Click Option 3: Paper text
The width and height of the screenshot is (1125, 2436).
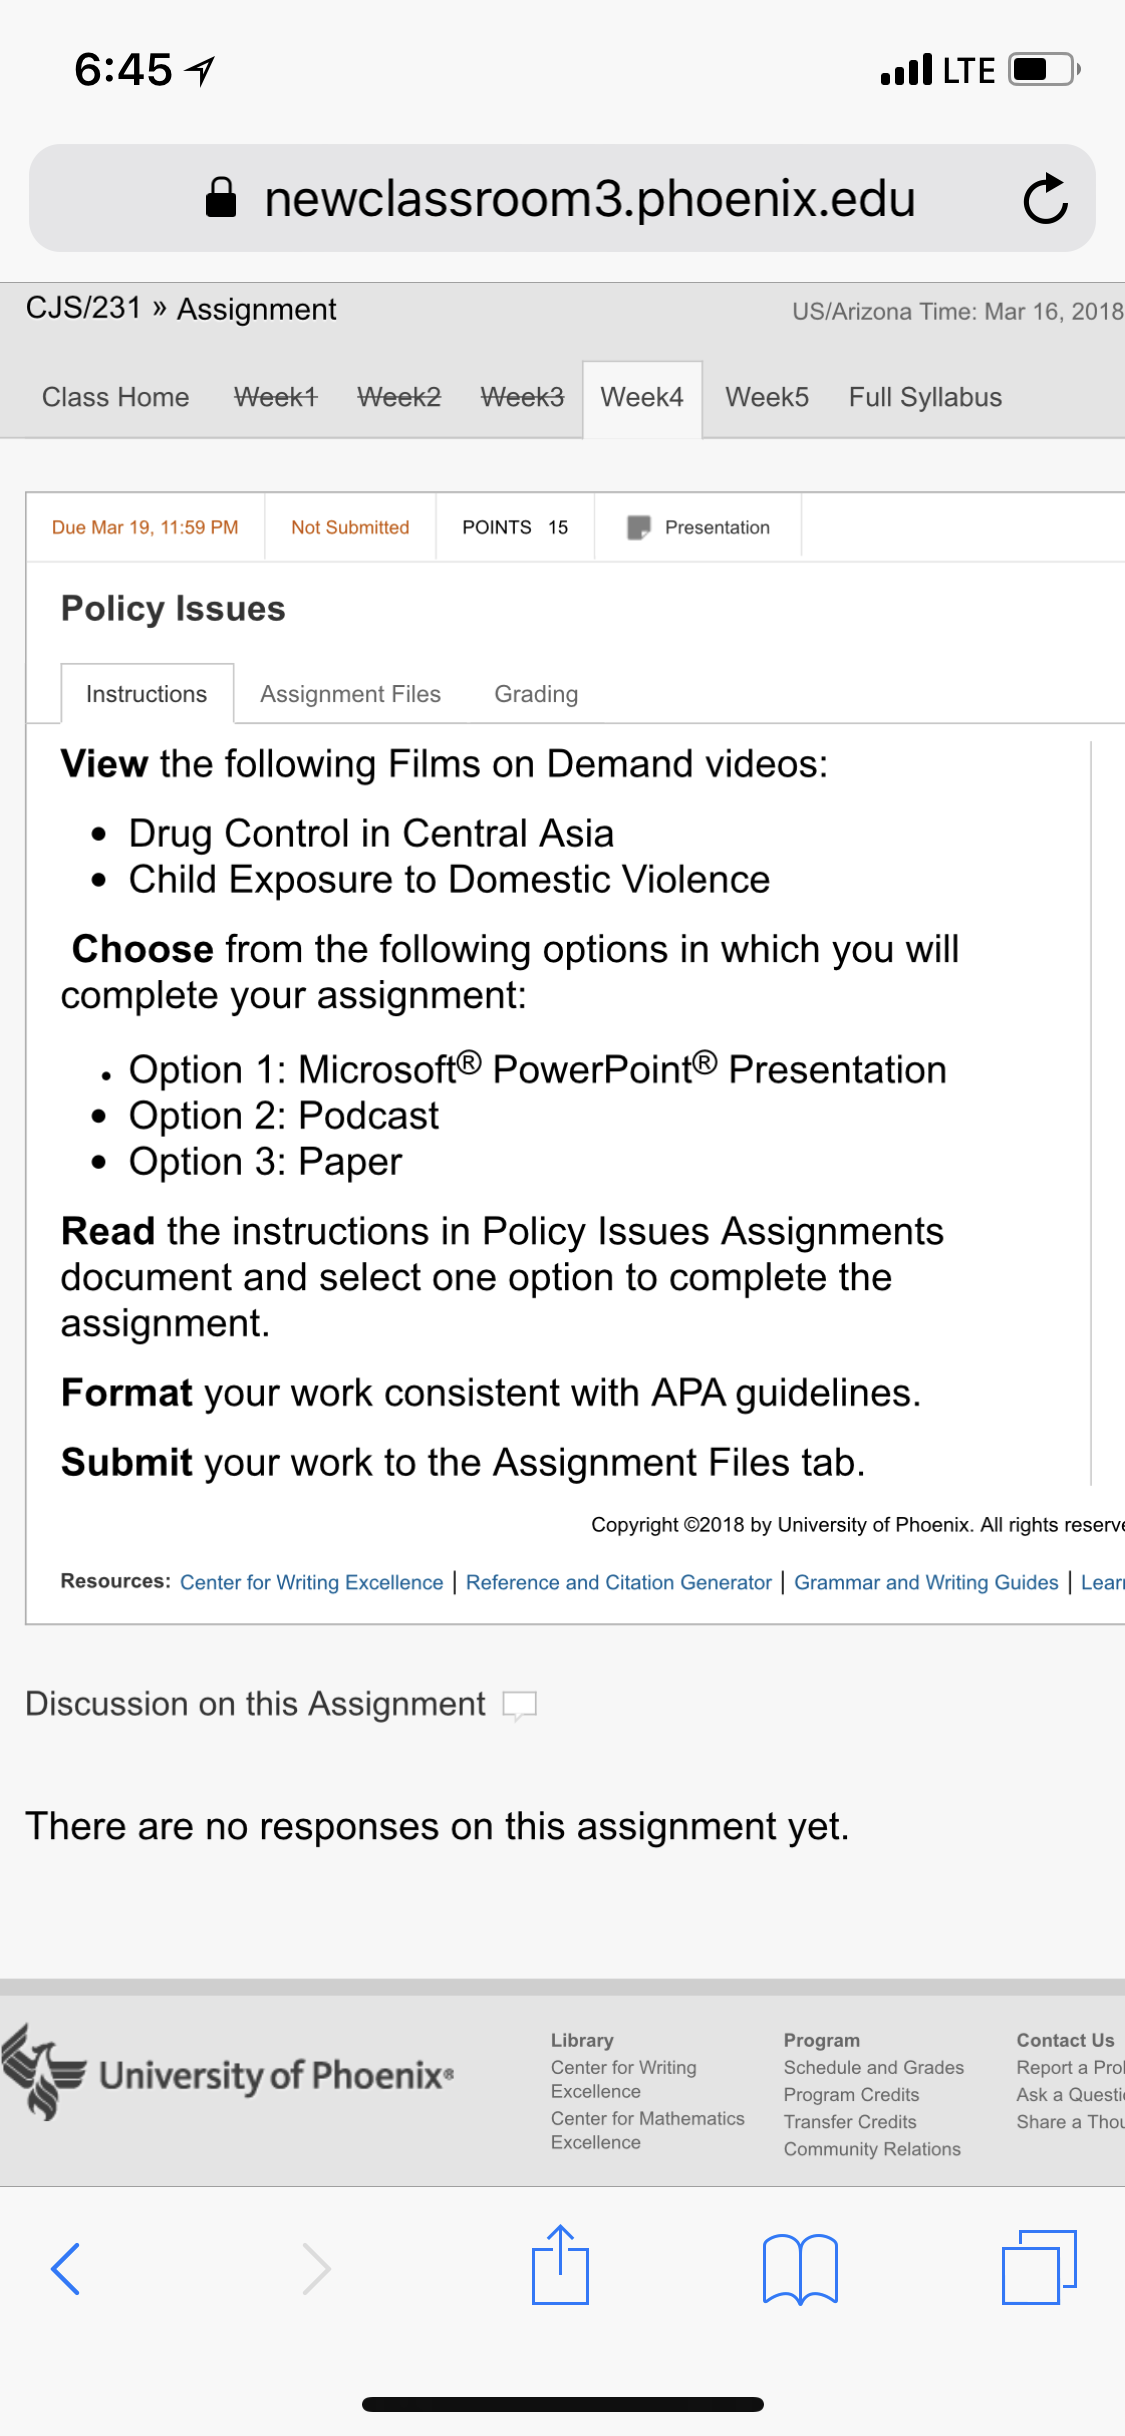[x=265, y=1161]
